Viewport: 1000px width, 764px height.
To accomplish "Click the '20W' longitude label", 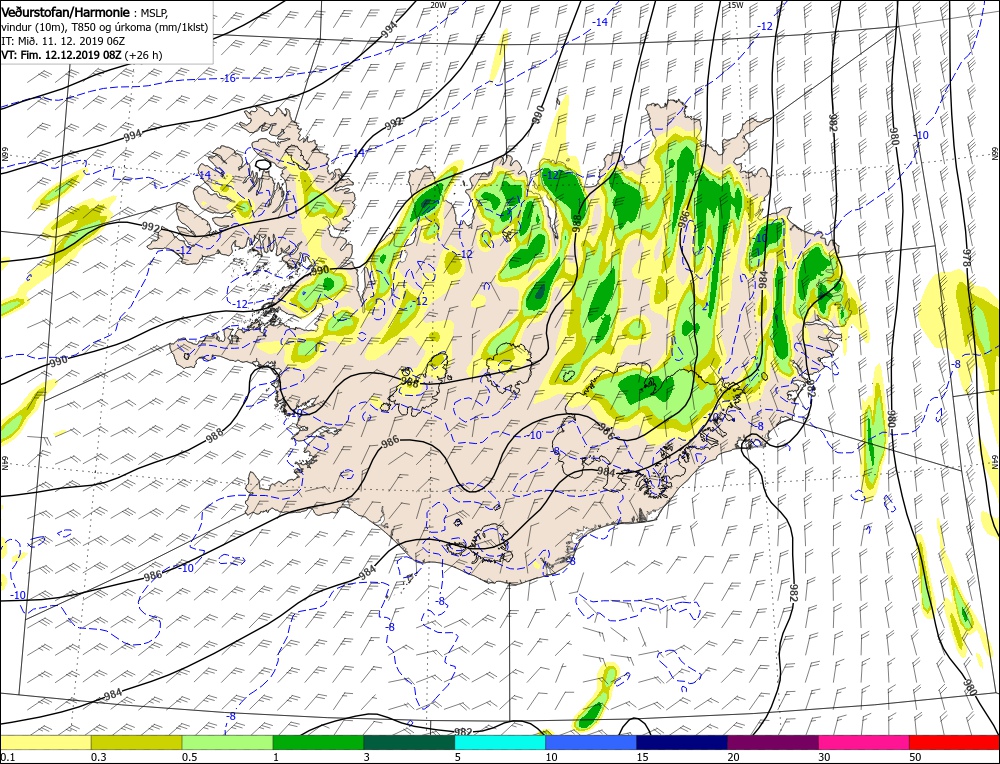I will (438, 5).
